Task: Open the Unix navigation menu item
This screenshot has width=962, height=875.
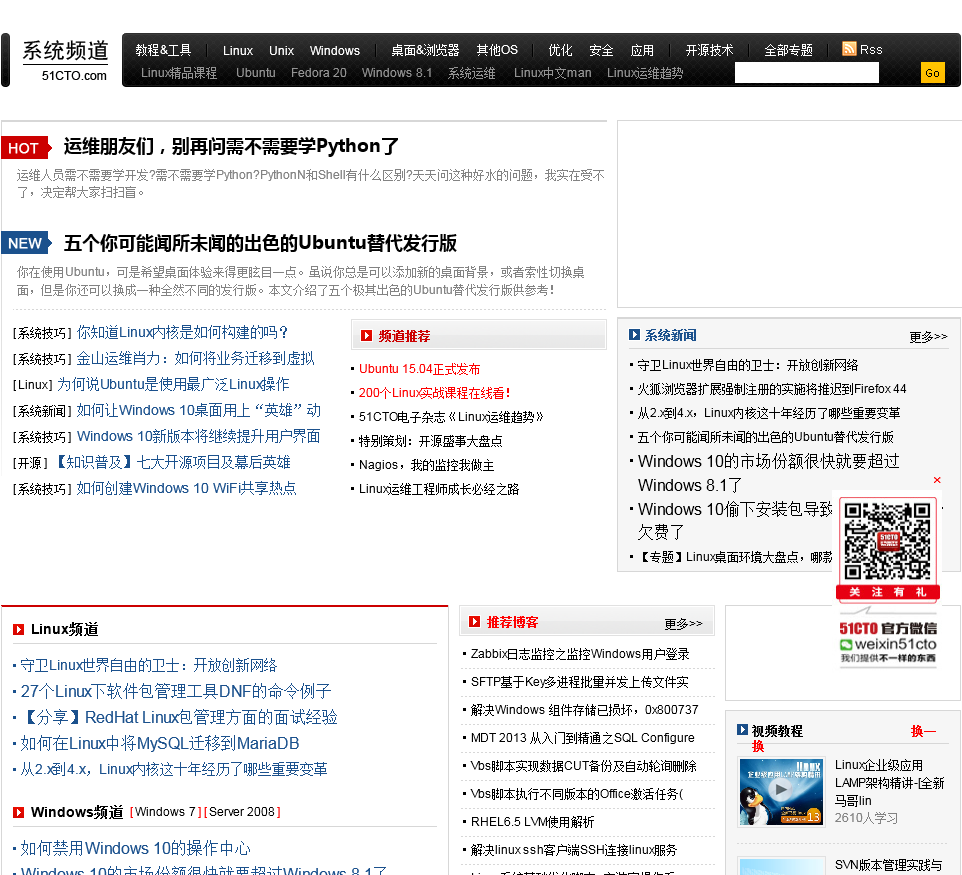Action: 281,50
